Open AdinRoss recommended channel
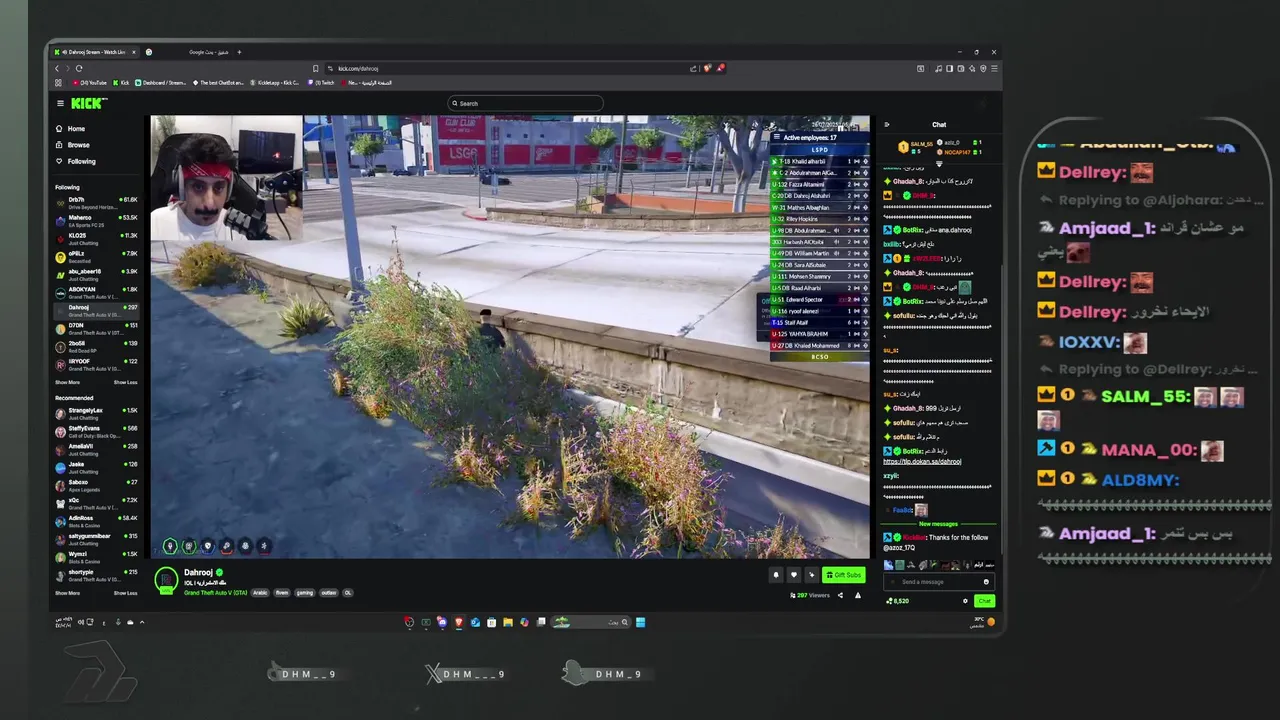Screen dimensions: 1280x720 tap(96, 520)
